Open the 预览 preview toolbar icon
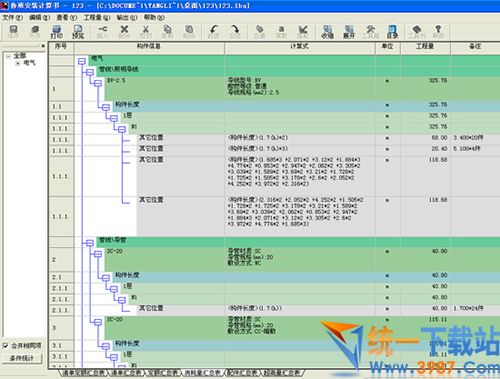This screenshot has height=379, width=500. click(78, 32)
